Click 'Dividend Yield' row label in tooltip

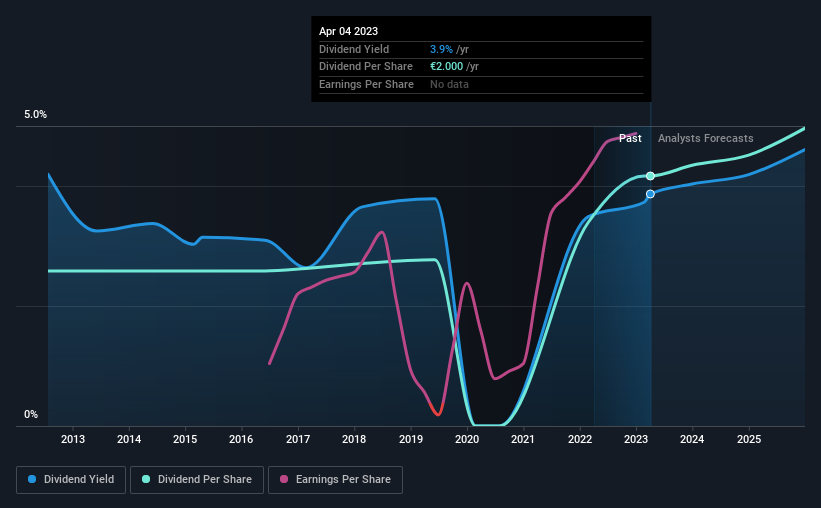[354, 49]
